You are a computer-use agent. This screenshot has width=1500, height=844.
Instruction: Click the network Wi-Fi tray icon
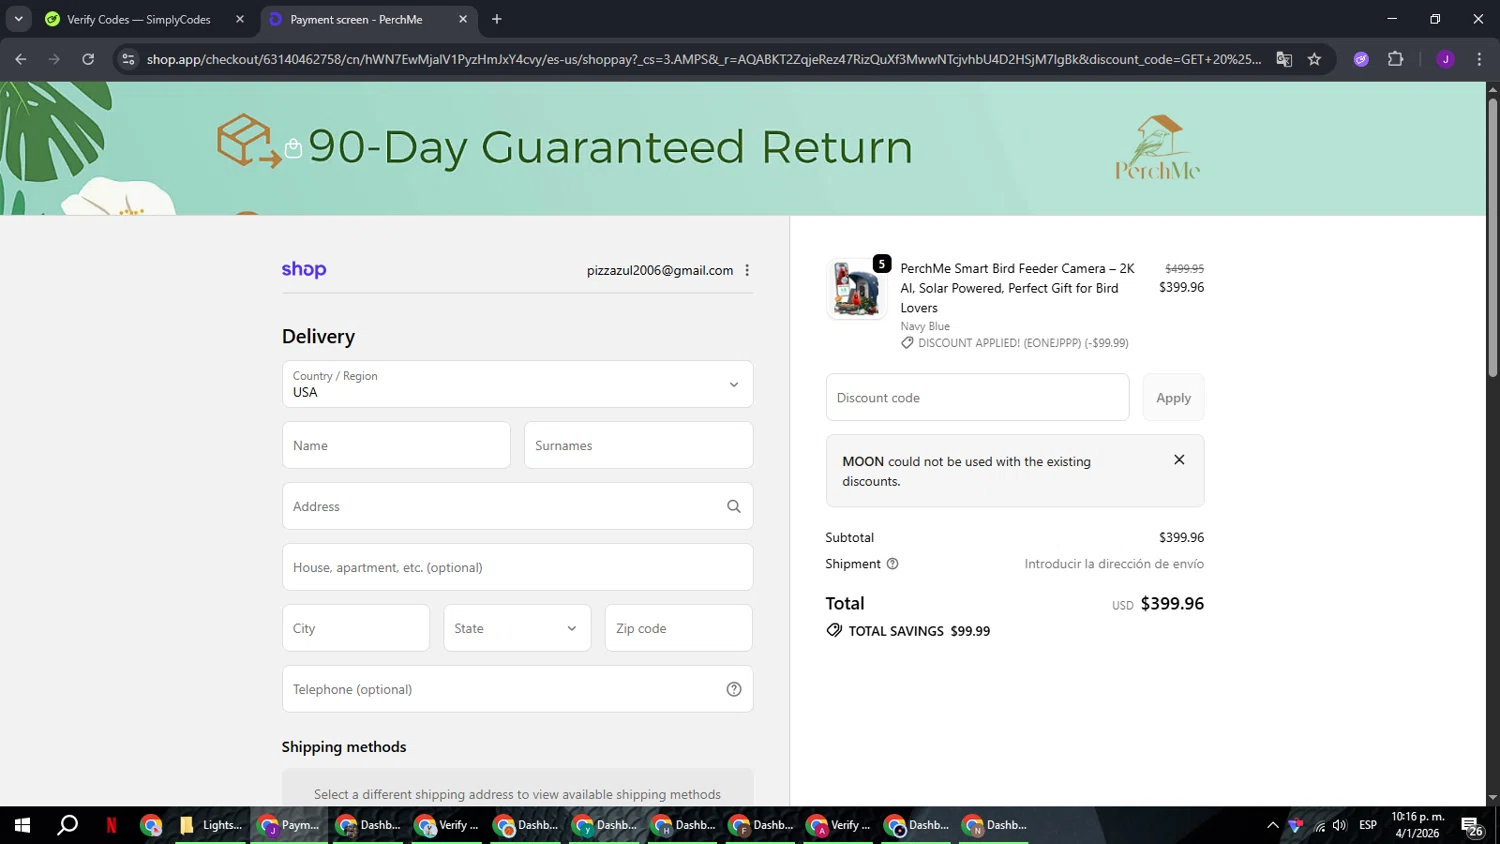coord(1319,825)
